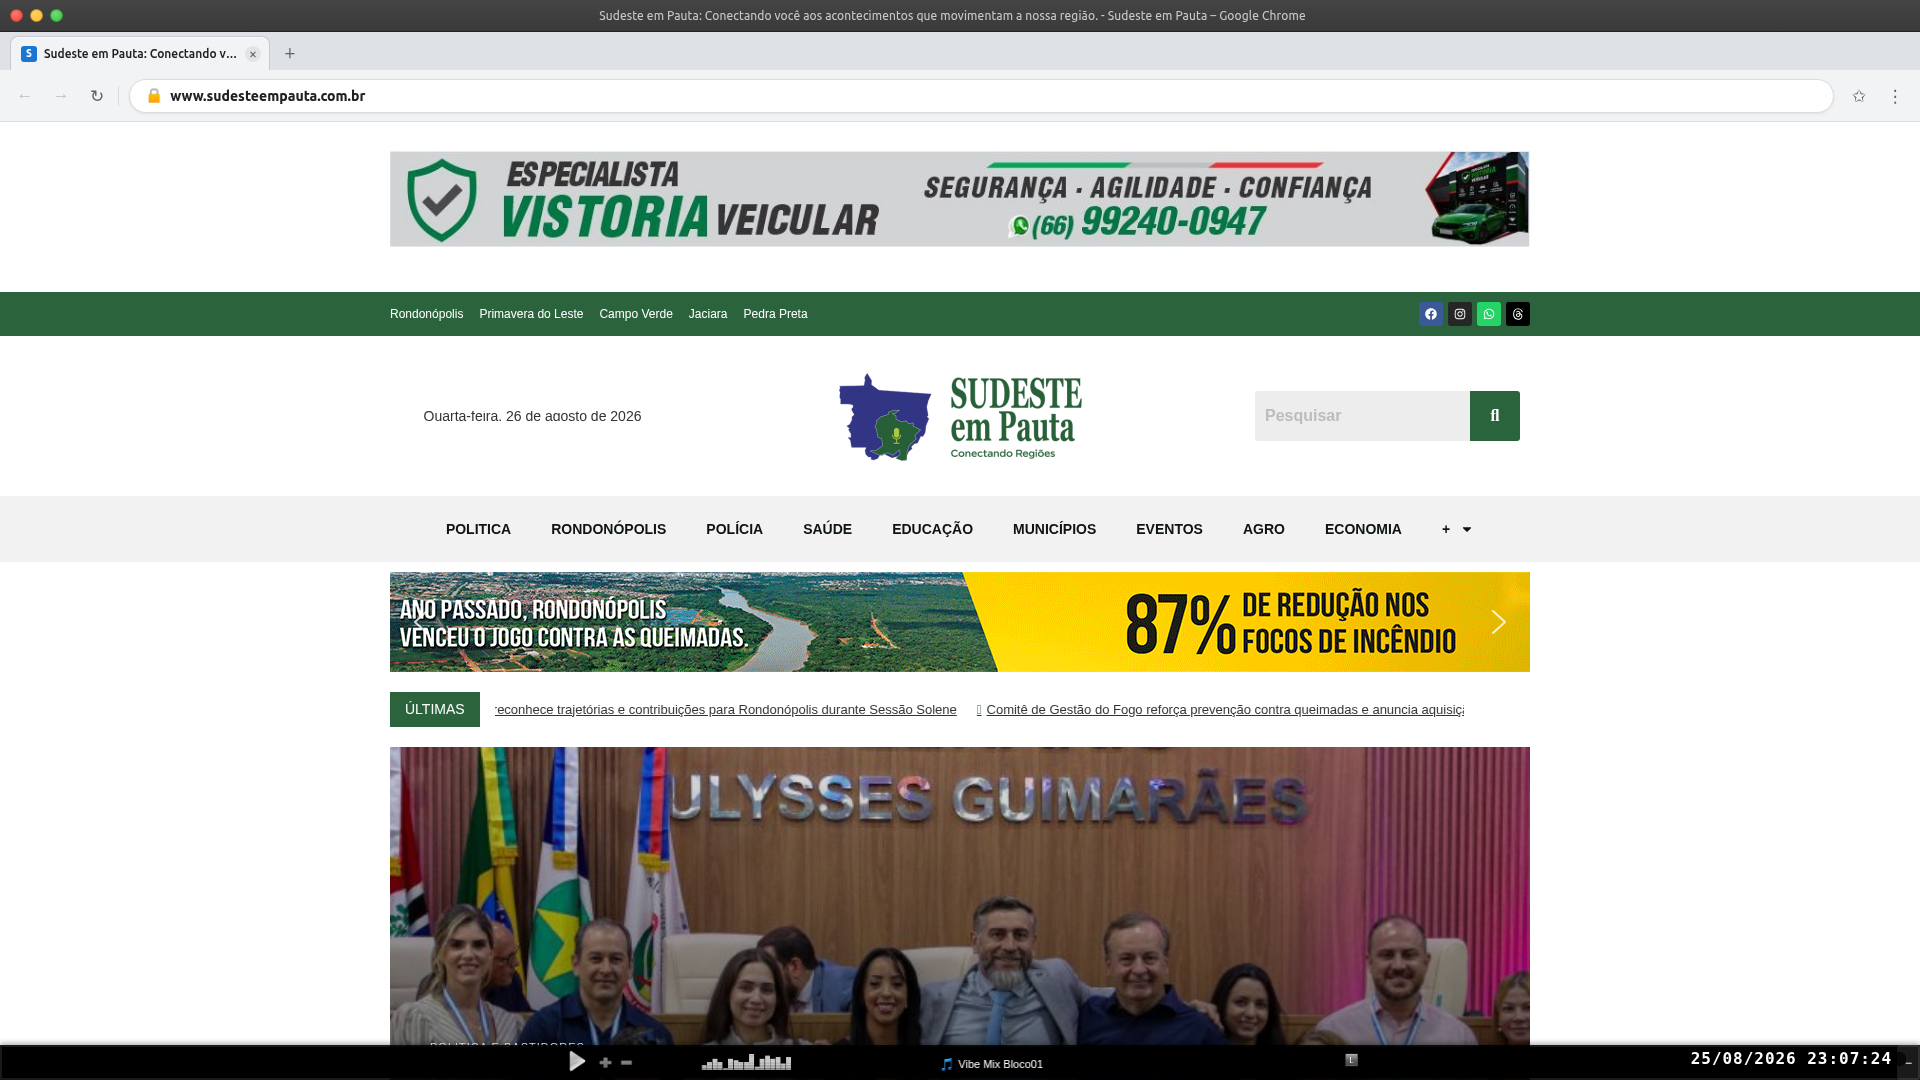
Task: Open the WhatsApp social icon
Action: [1488, 314]
